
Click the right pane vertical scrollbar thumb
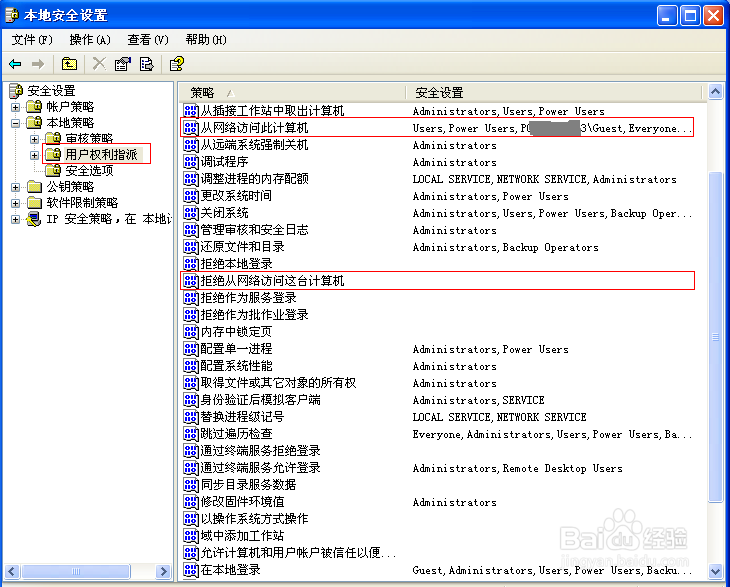(x=716, y=337)
